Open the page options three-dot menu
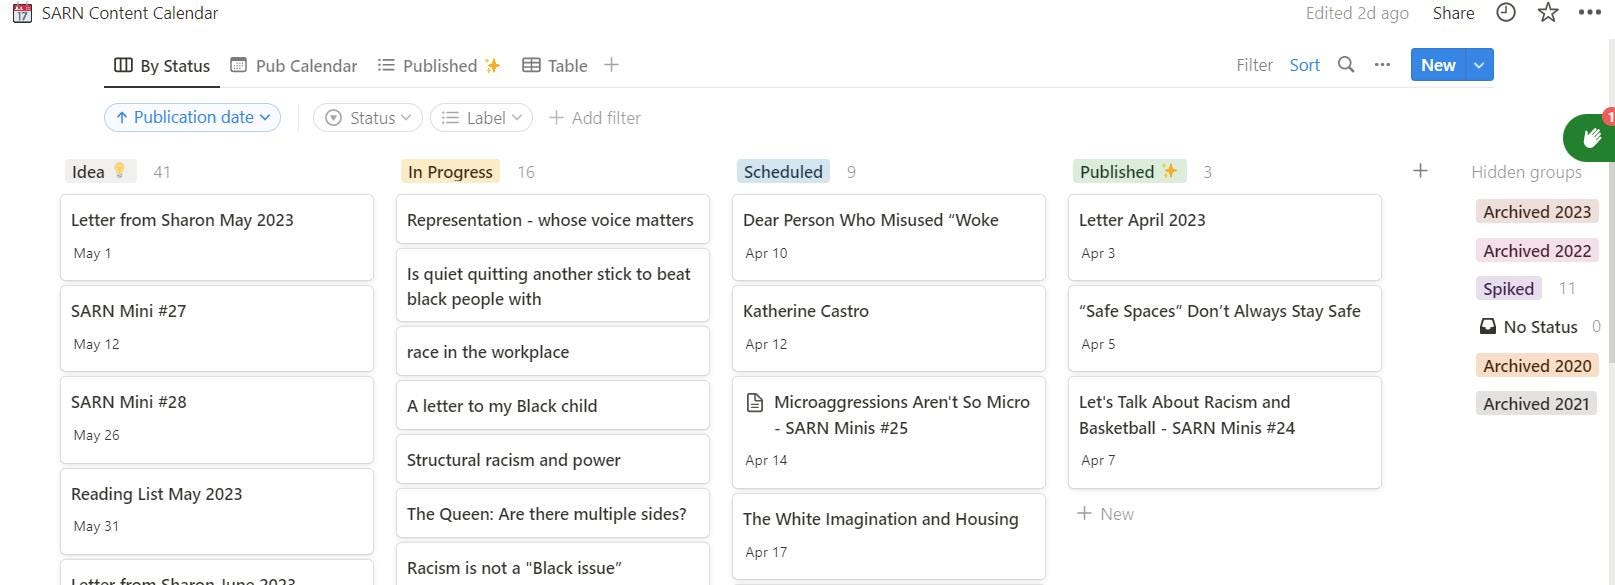Image resolution: width=1615 pixels, height=585 pixels. point(1589,13)
